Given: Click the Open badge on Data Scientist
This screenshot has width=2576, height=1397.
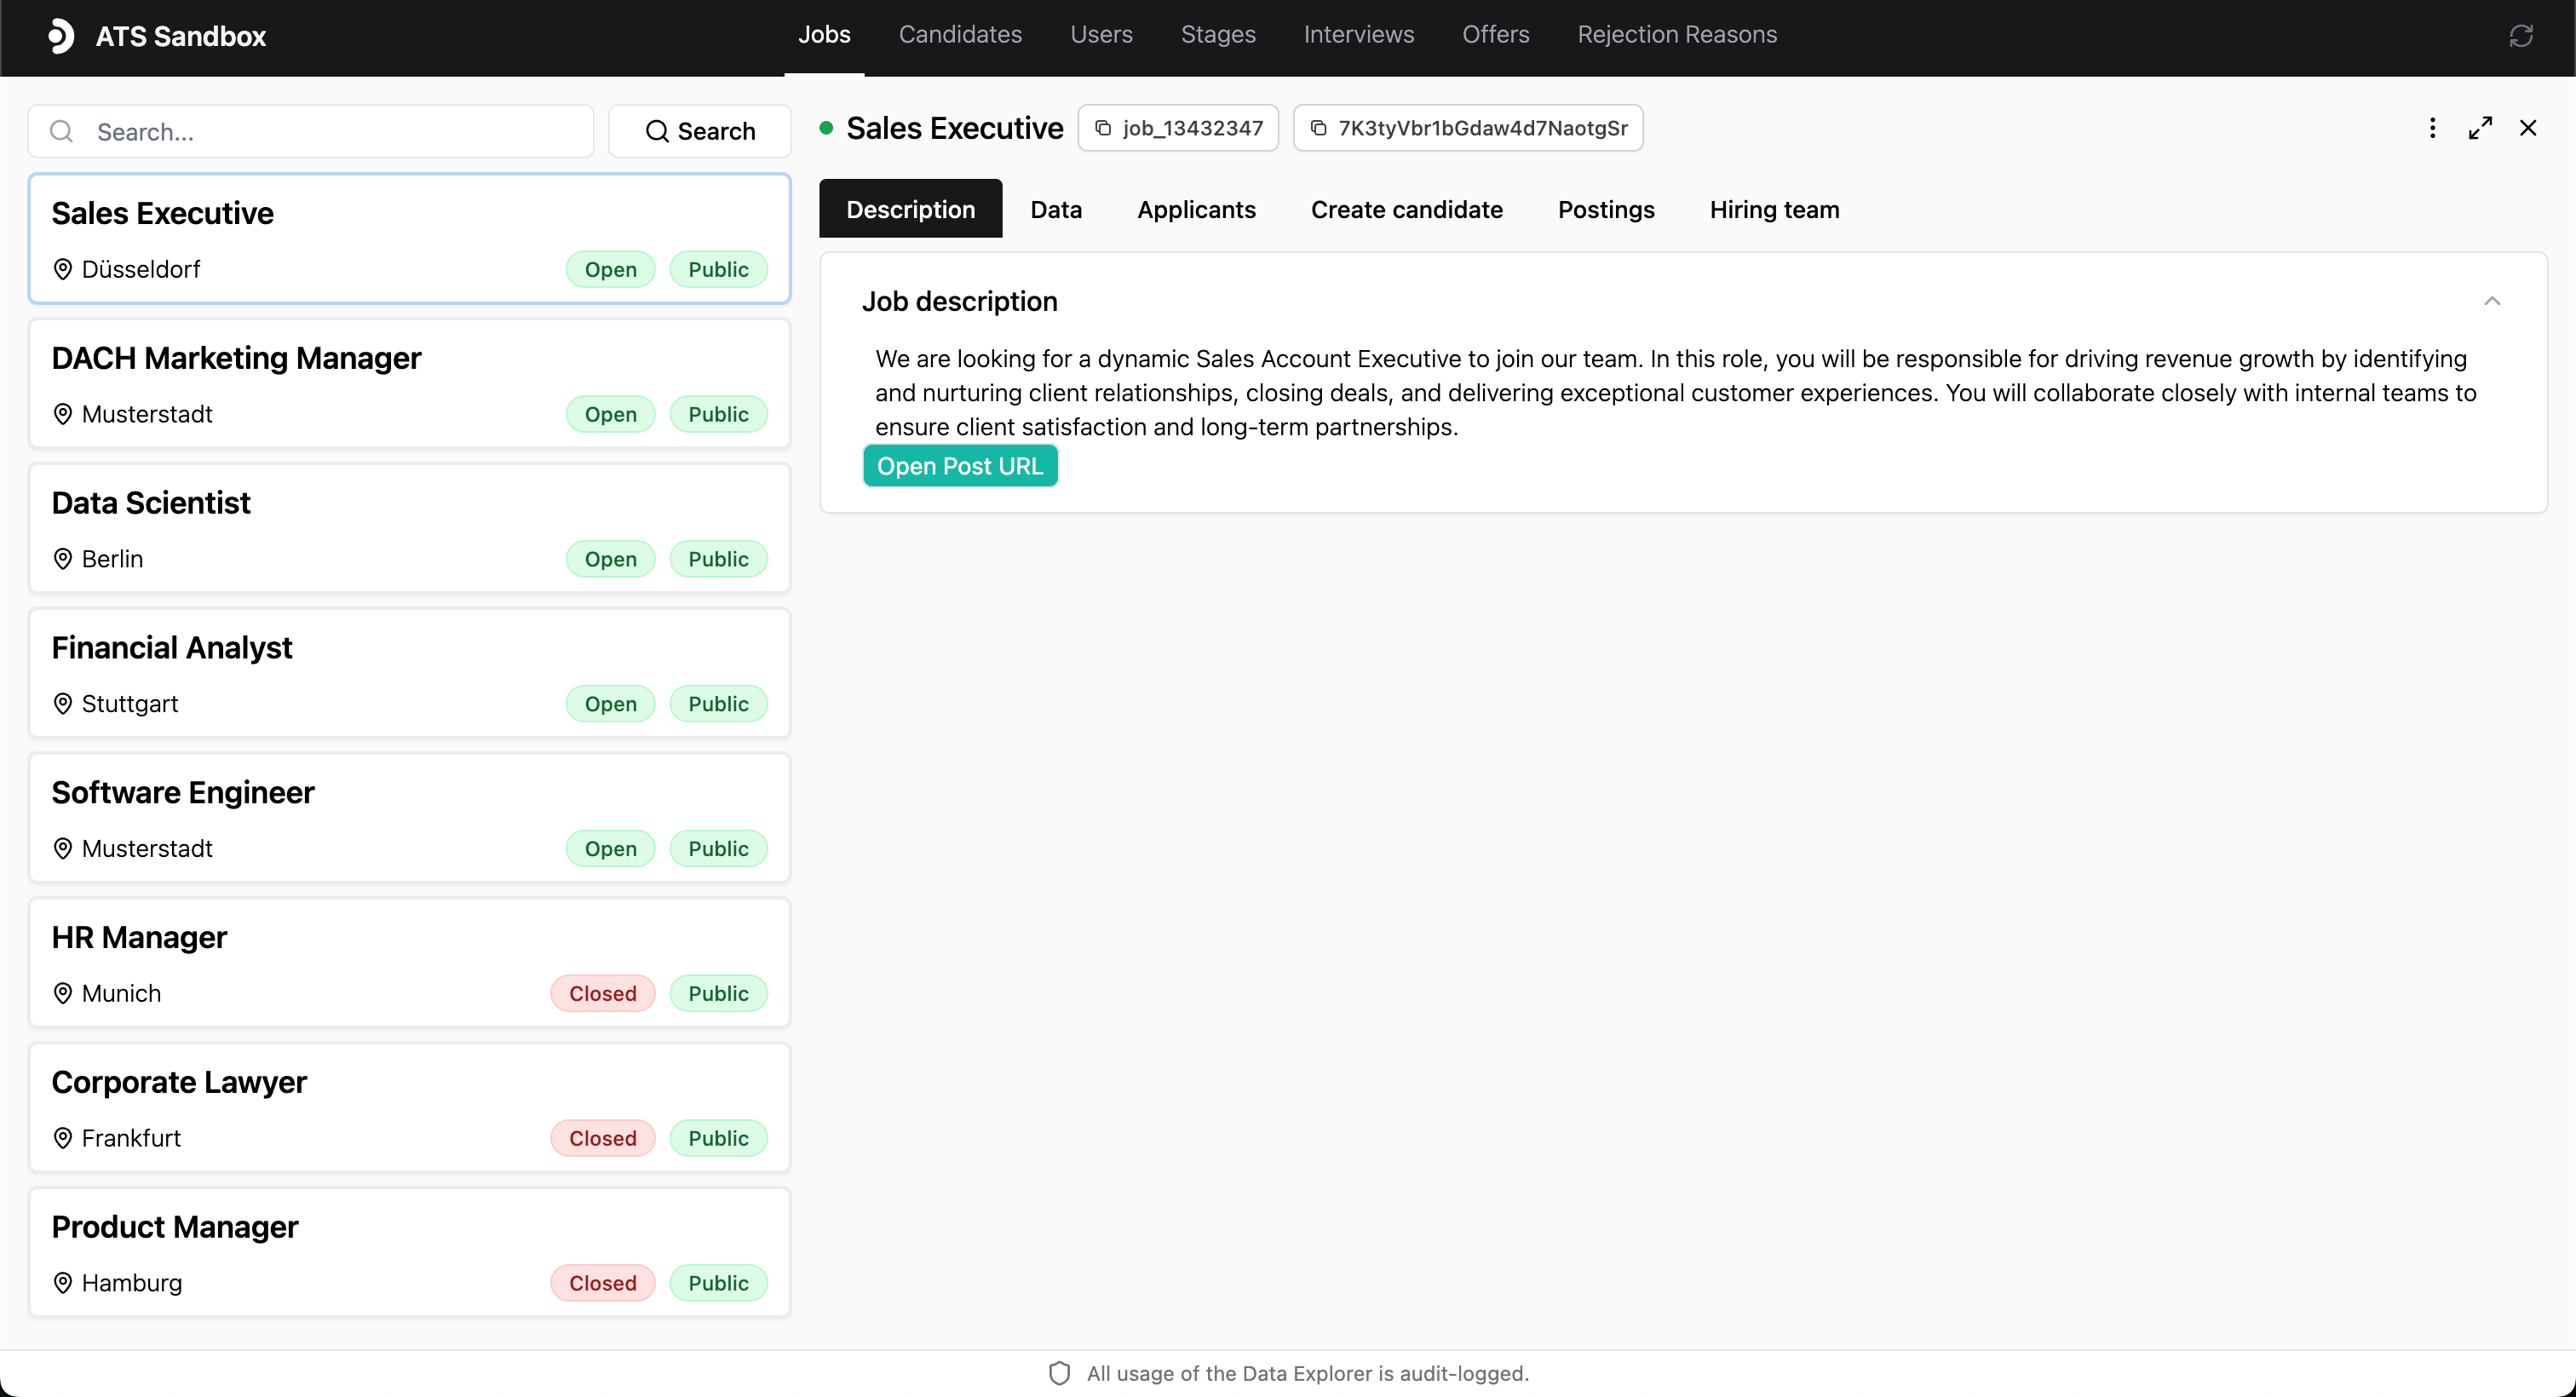Looking at the screenshot, I should pyautogui.click(x=611, y=559).
